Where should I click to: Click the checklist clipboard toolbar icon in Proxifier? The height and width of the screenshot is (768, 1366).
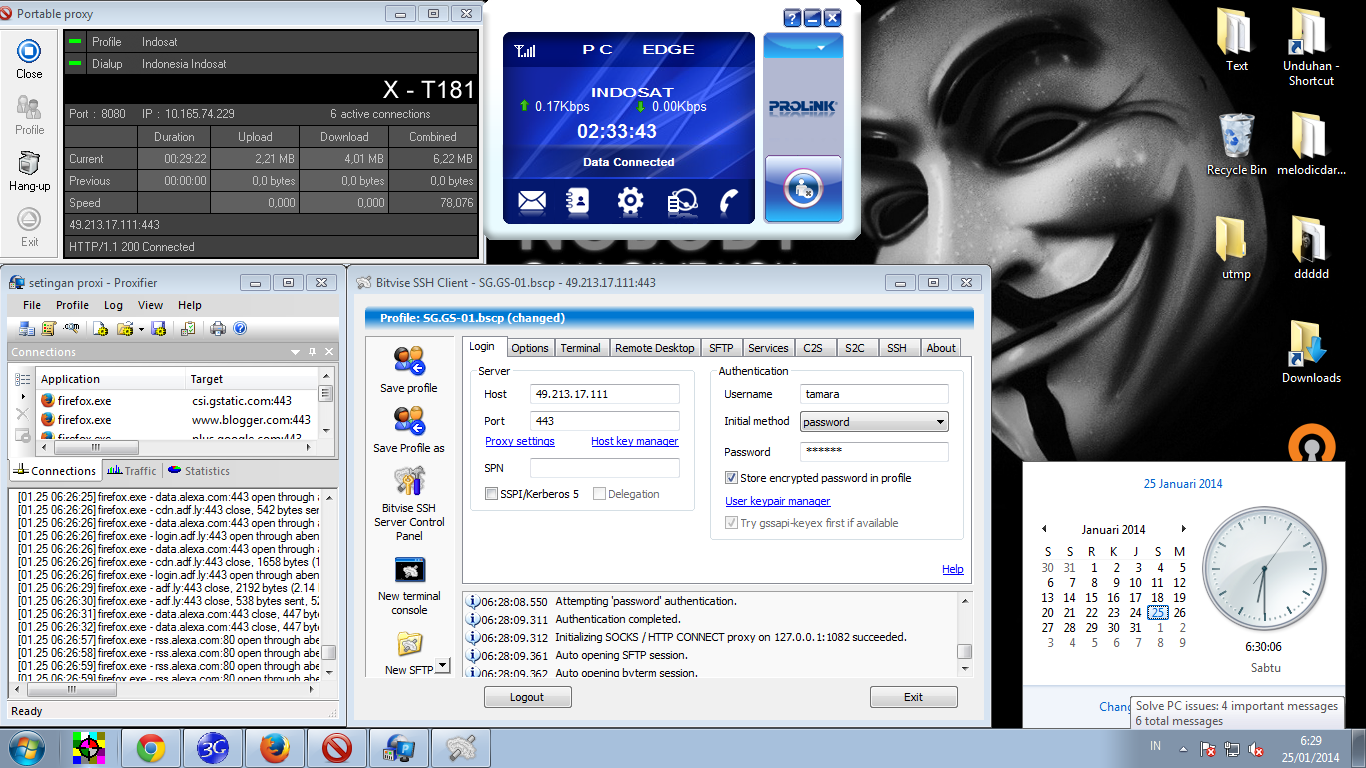coord(187,328)
